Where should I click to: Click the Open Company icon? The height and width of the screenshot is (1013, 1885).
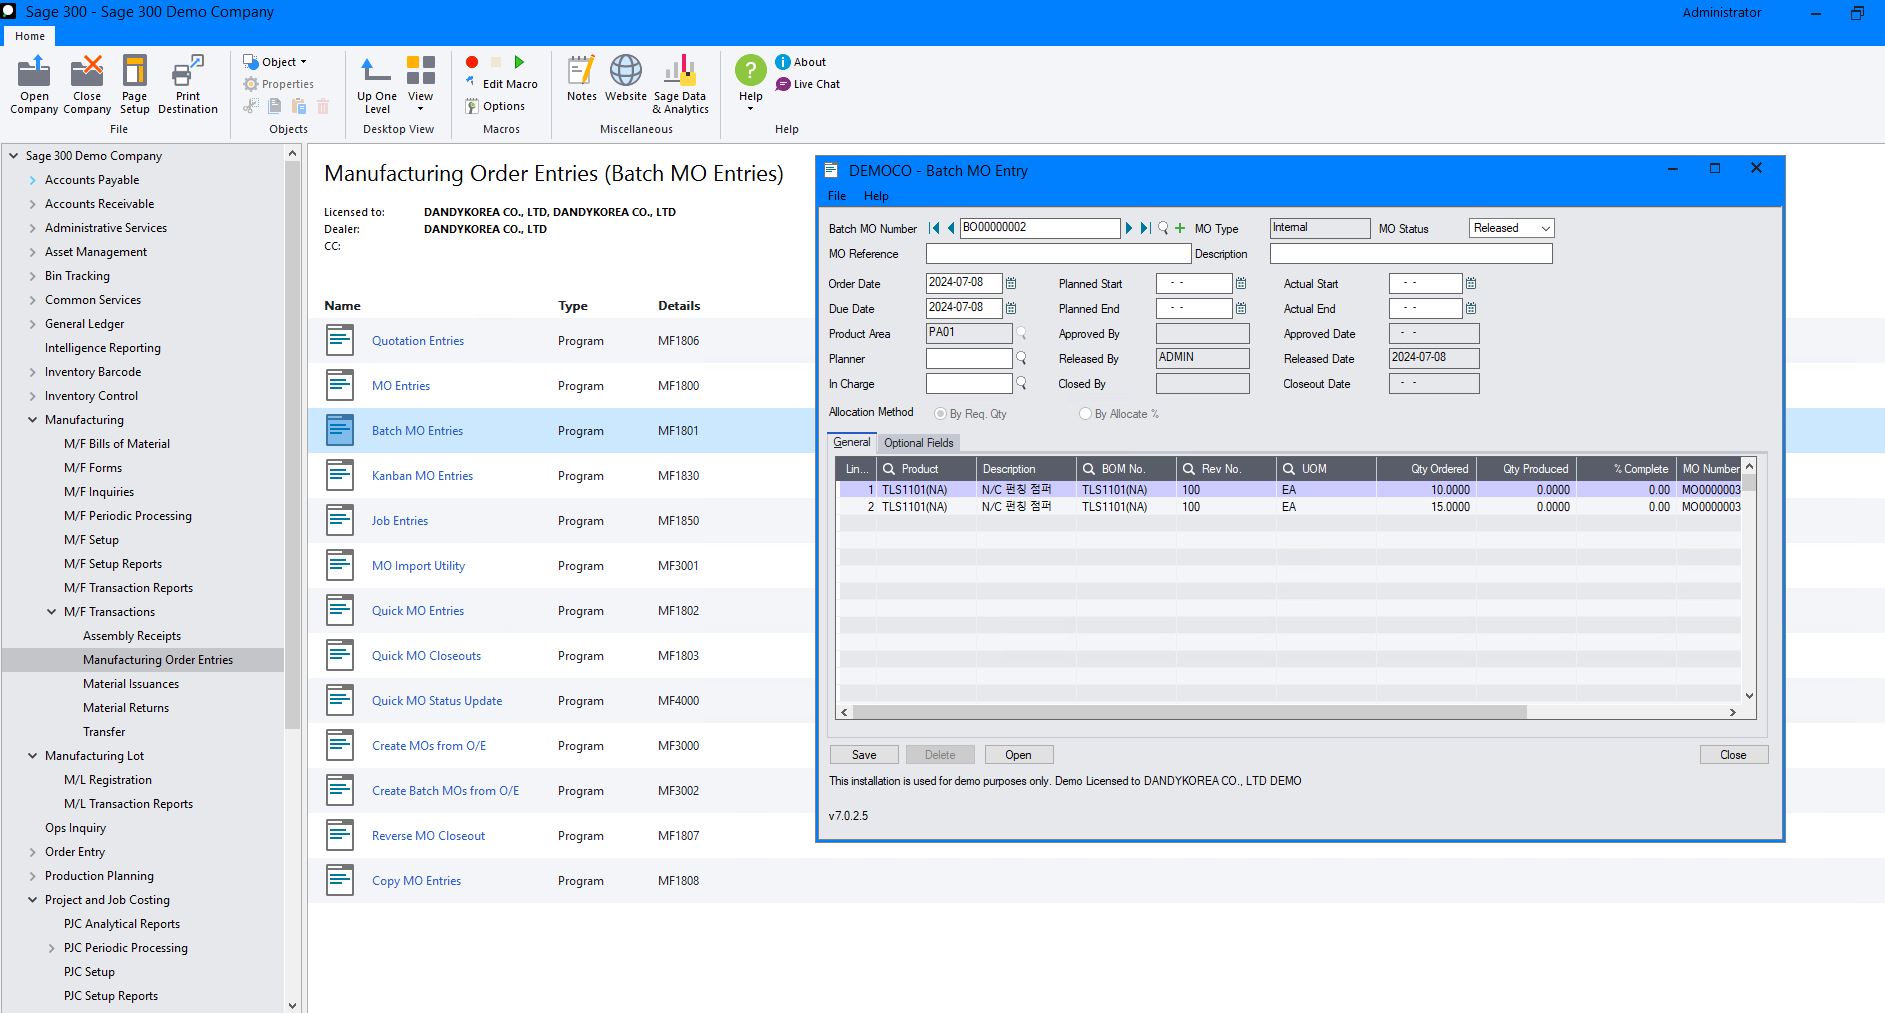pyautogui.click(x=34, y=85)
